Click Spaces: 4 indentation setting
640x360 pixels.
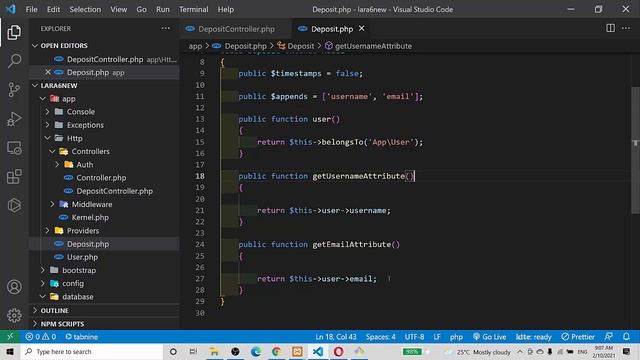point(380,337)
